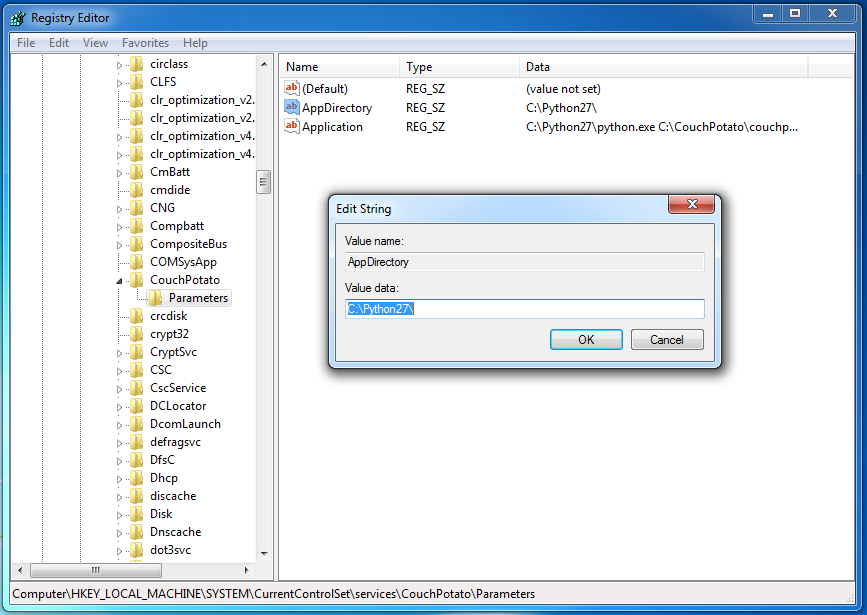867x615 pixels.
Task: Select the Disk key label
Action: tap(161, 514)
